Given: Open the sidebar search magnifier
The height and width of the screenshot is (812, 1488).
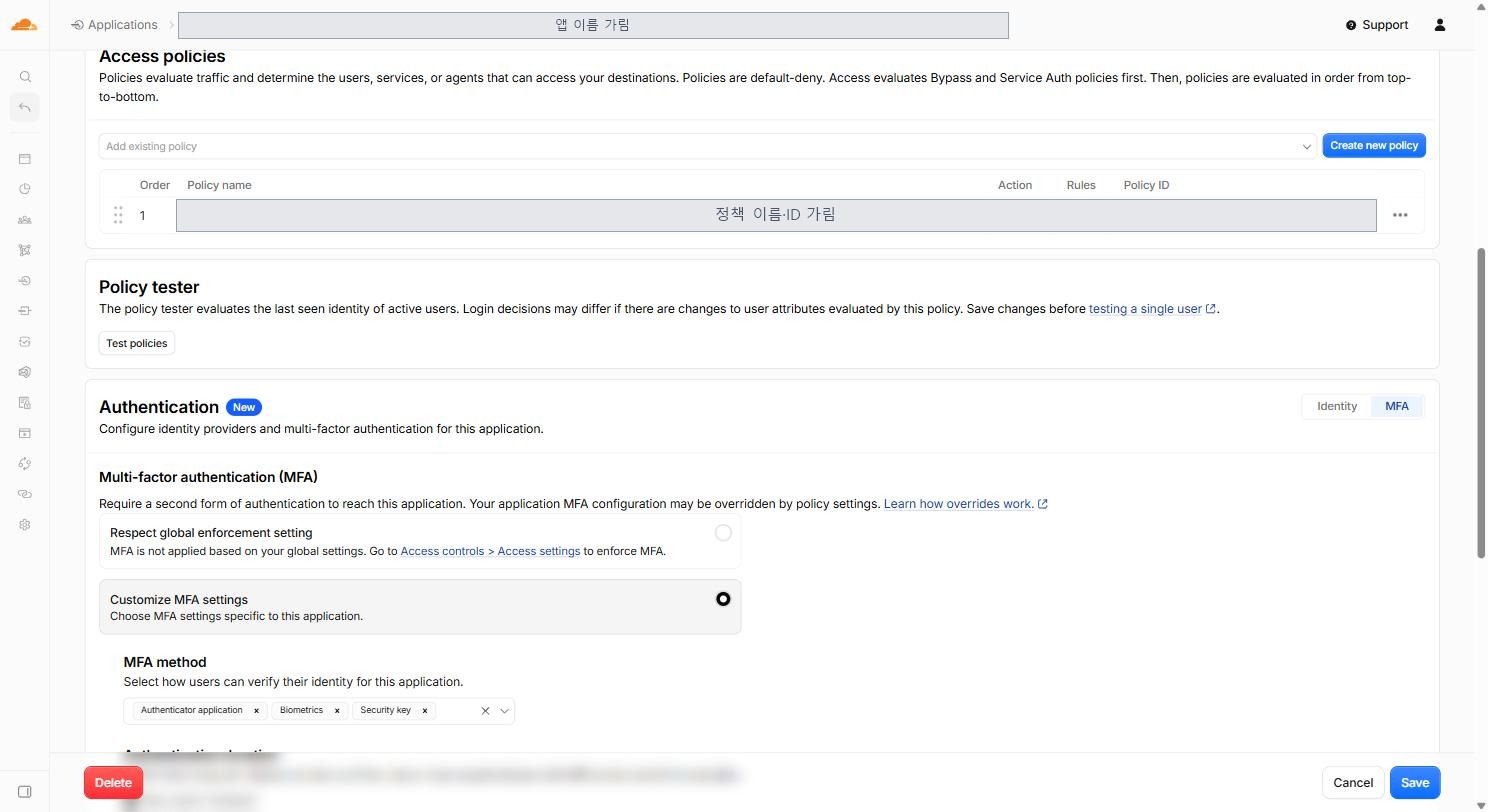Looking at the screenshot, I should pyautogui.click(x=25, y=77).
